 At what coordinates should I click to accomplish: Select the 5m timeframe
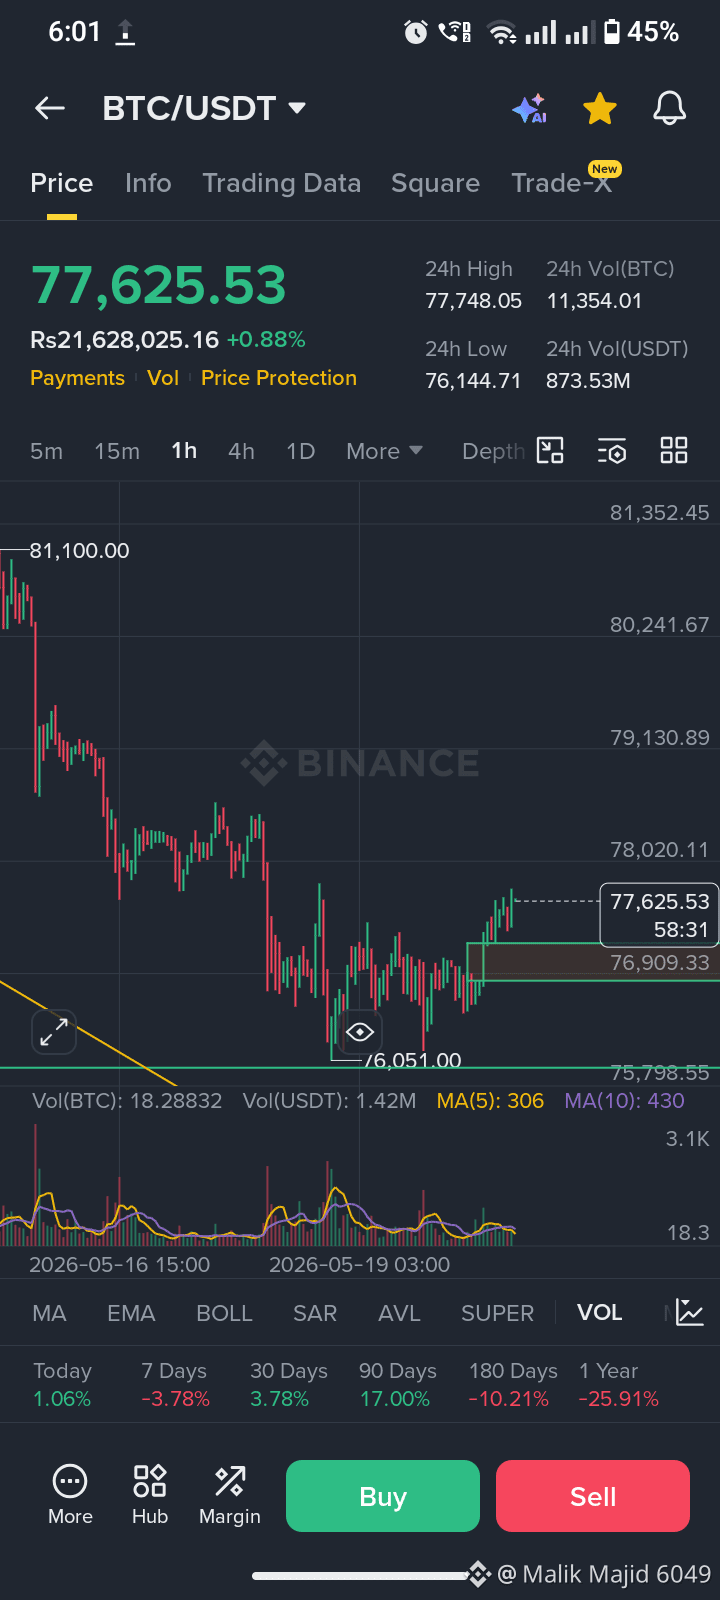(x=46, y=451)
